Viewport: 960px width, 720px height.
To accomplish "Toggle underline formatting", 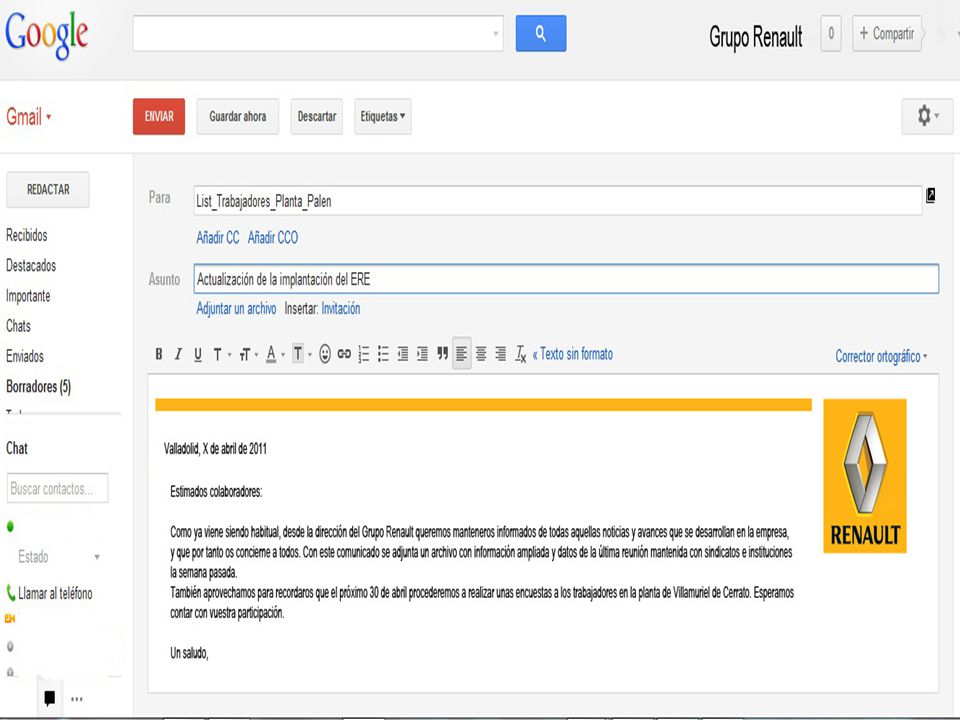I will 198,354.
